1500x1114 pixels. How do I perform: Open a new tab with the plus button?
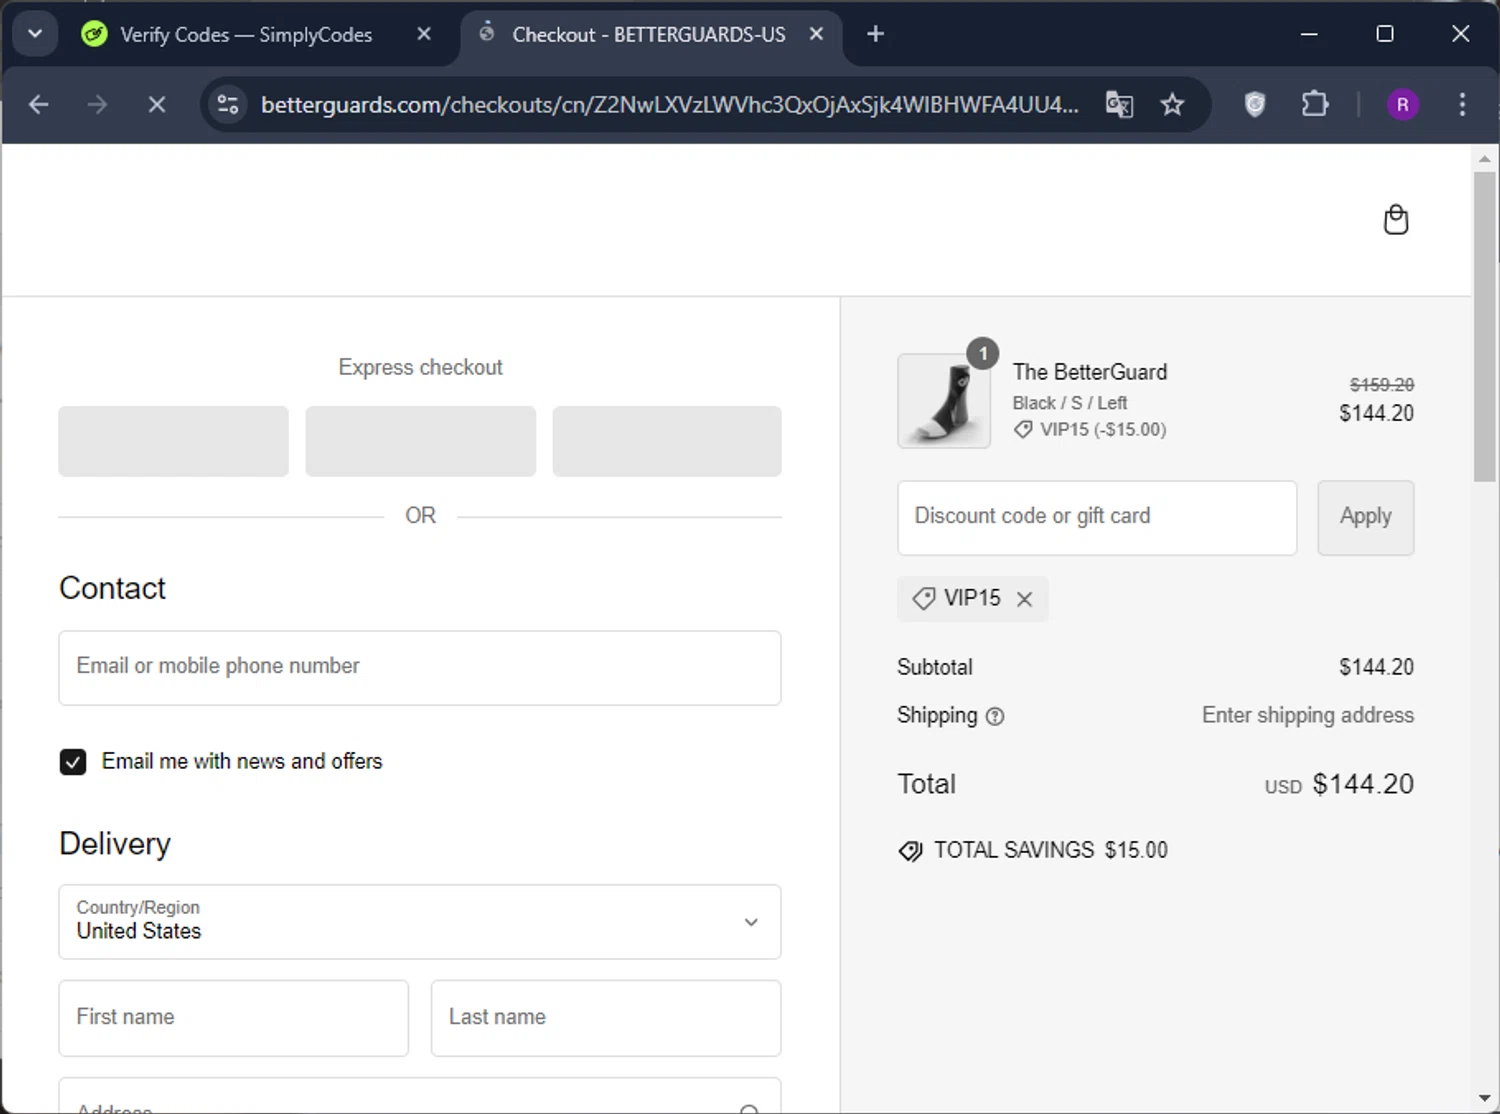(875, 34)
